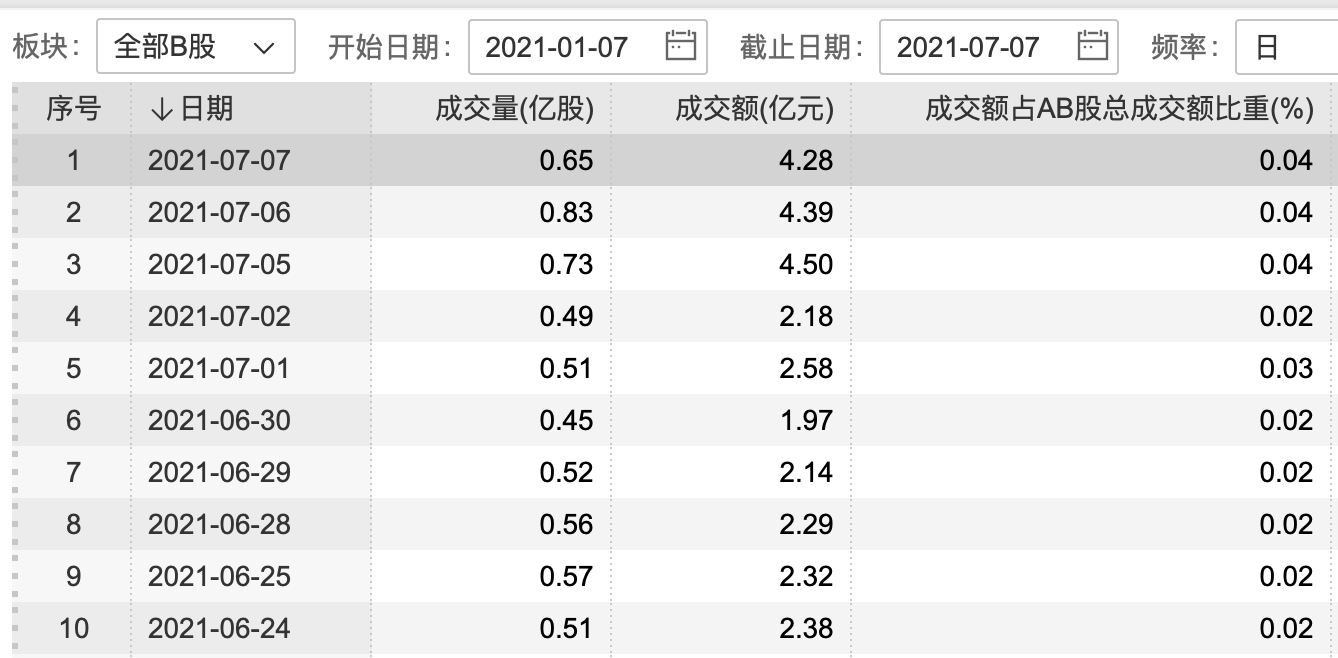Open the 全部B股 sector dropdown
Screen dimensions: 1338x658
click(x=195, y=47)
